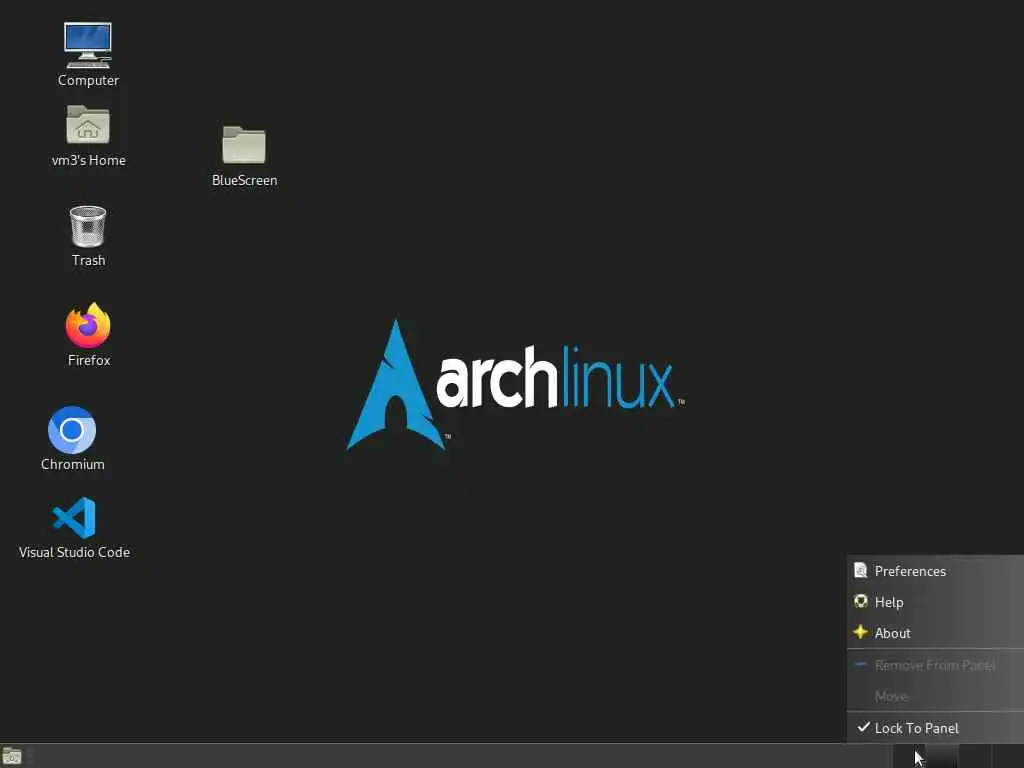
Task: Select the vm3's Home folder icon
Action: click(x=88, y=136)
